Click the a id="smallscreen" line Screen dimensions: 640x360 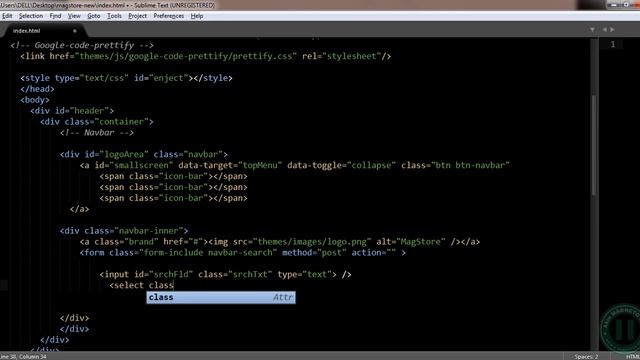[295, 165]
